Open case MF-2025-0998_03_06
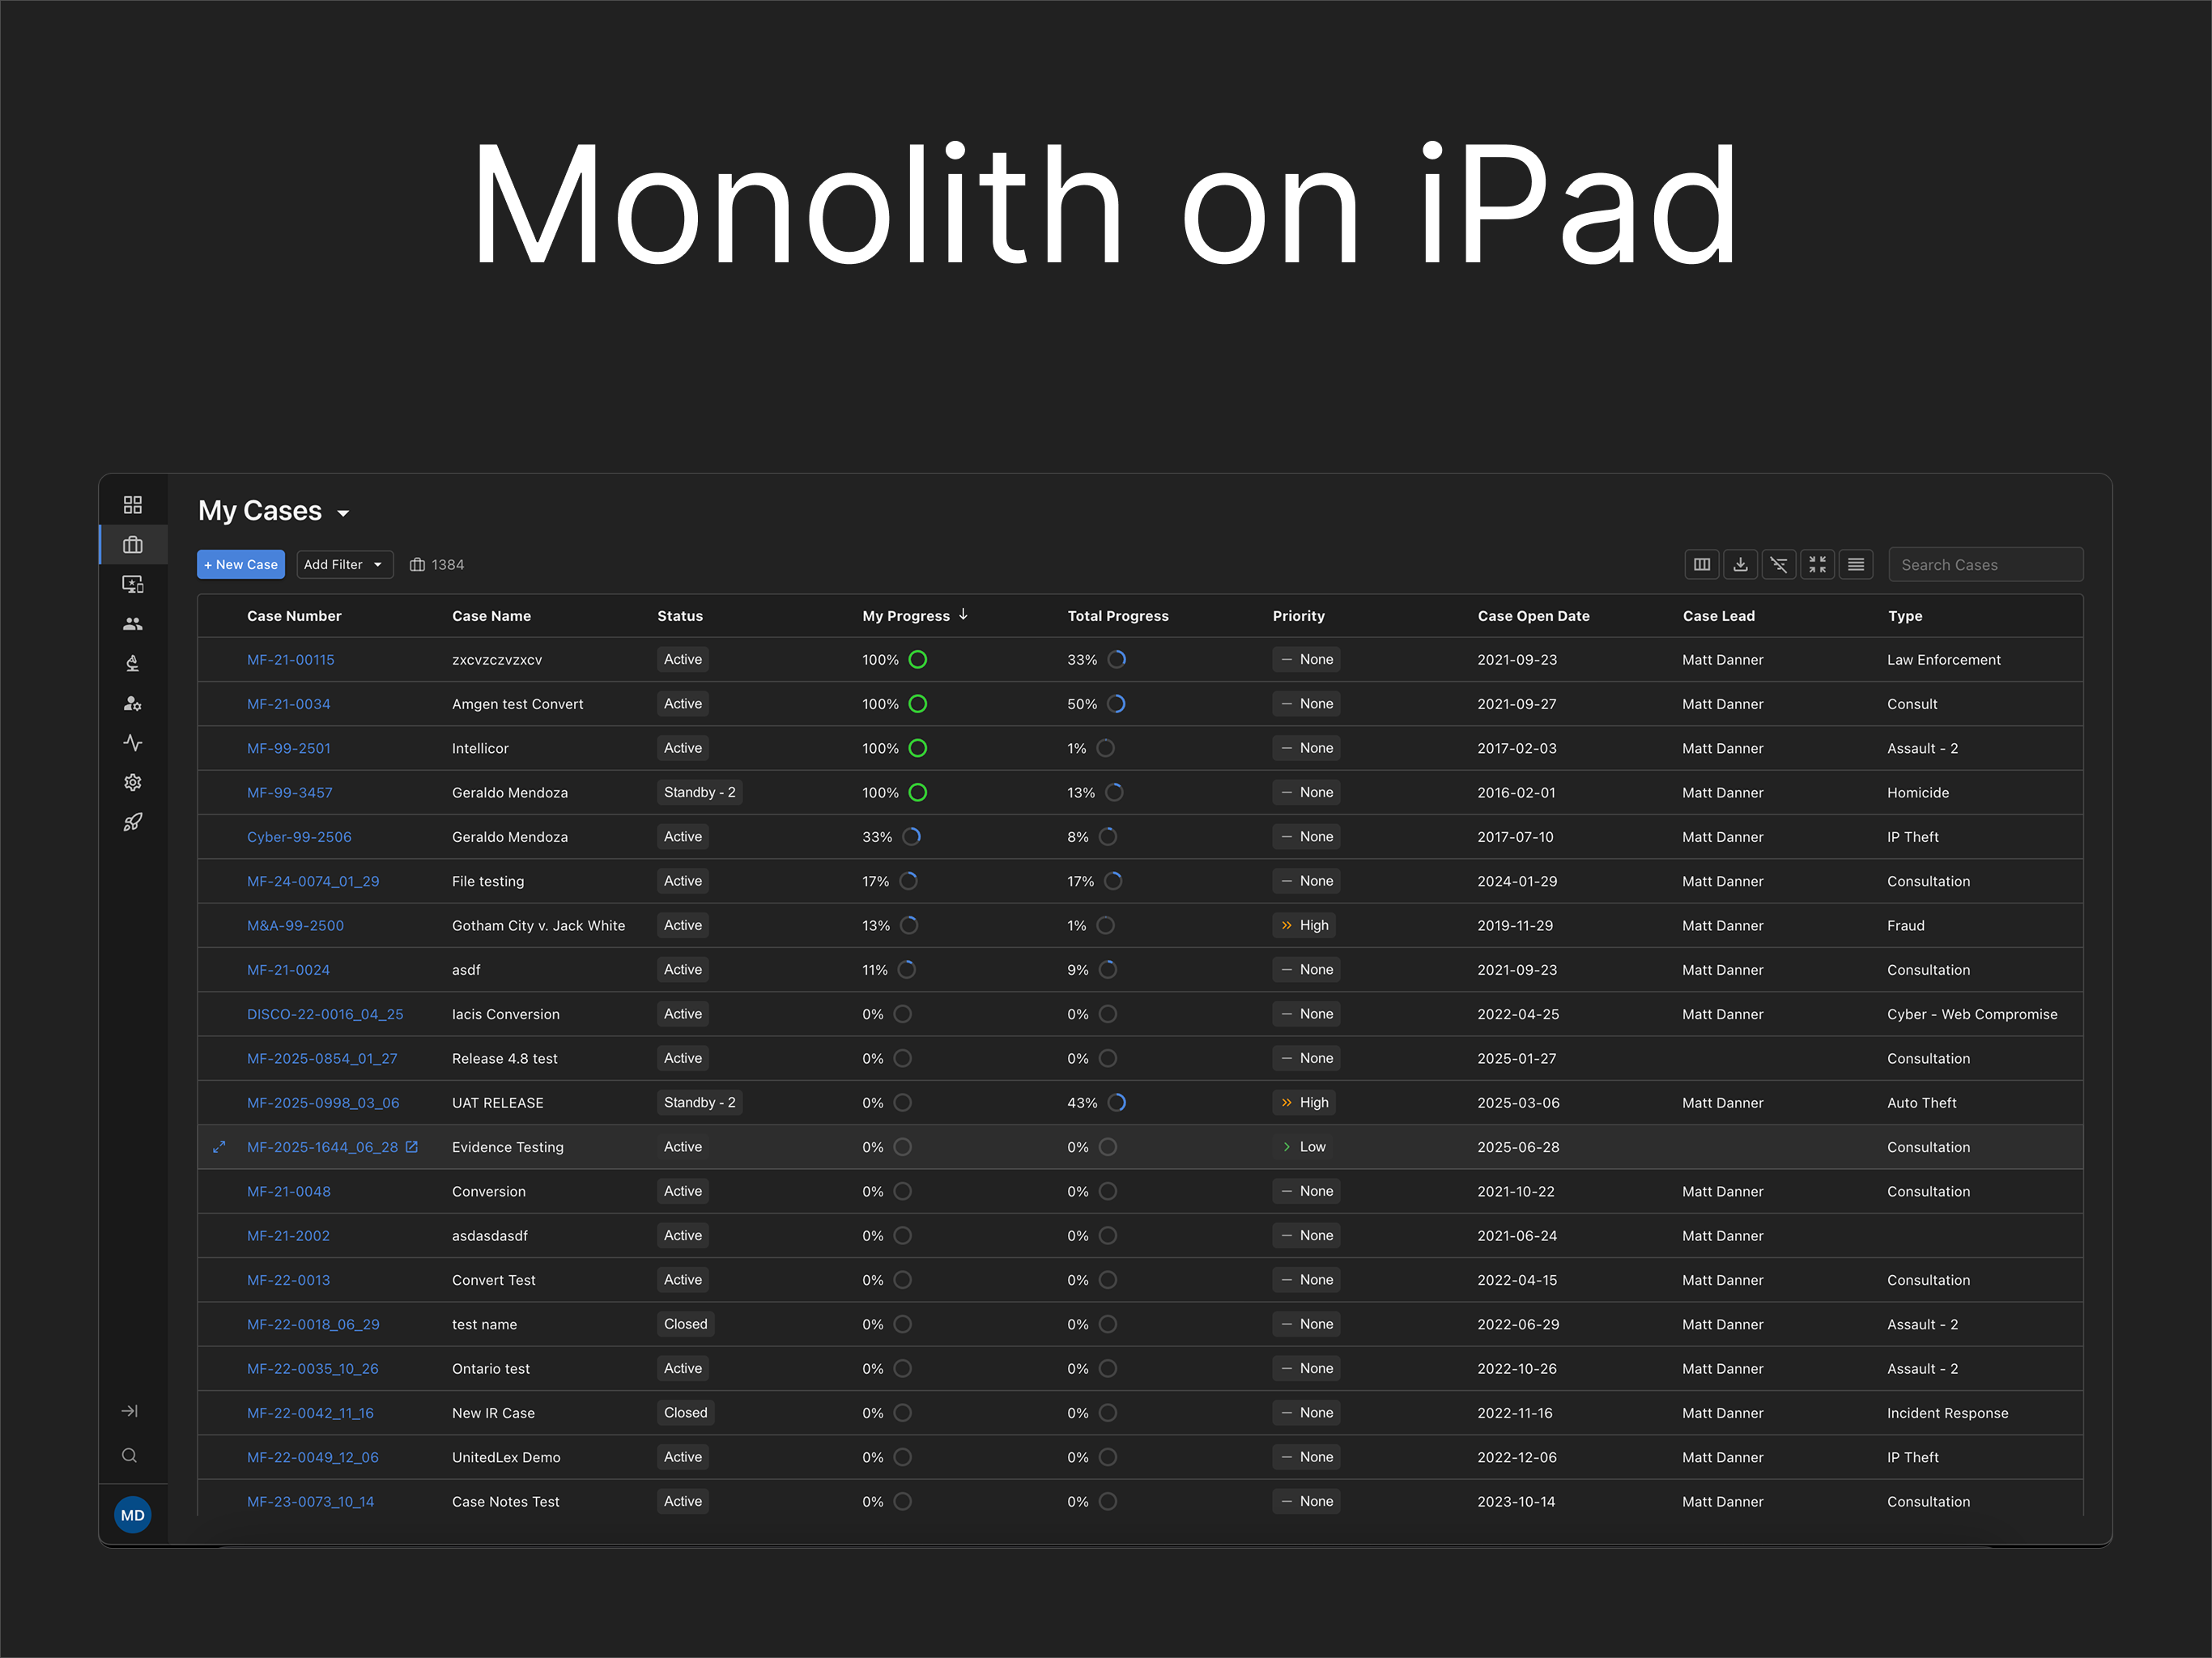Screen dimensions: 2212x1658 click(323, 1103)
